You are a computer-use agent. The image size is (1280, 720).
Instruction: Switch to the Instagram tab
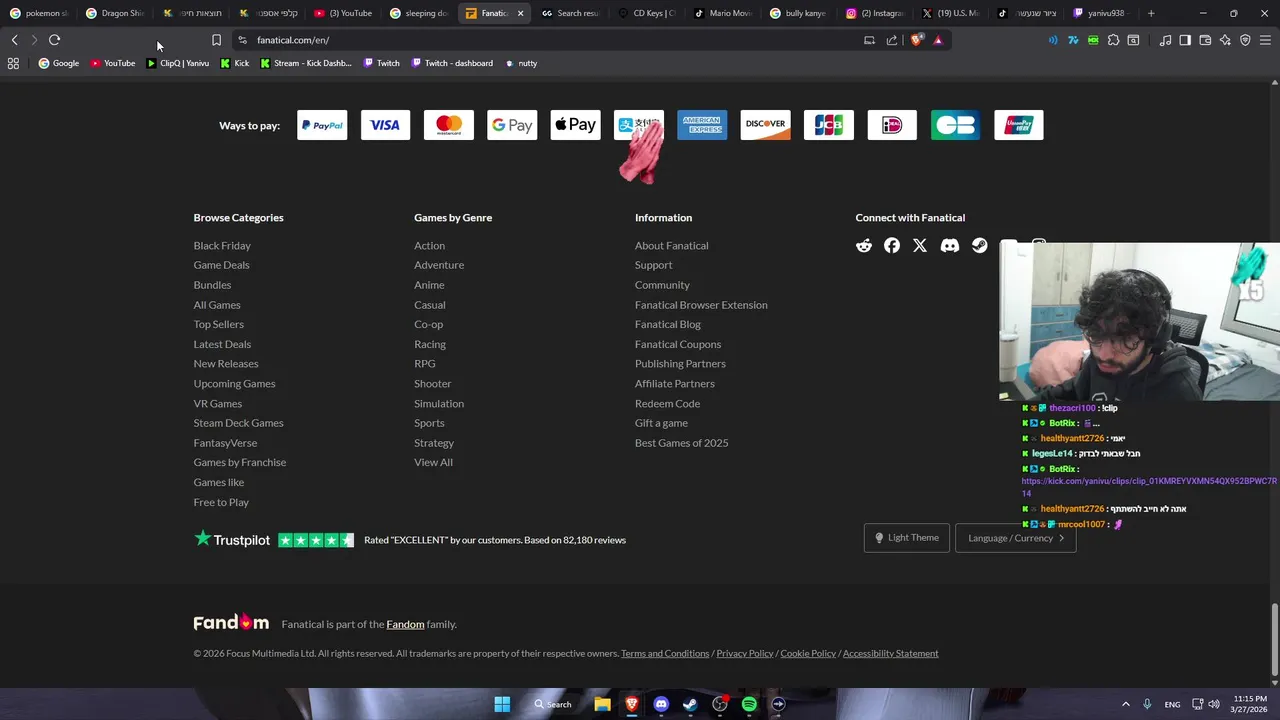[x=876, y=13]
